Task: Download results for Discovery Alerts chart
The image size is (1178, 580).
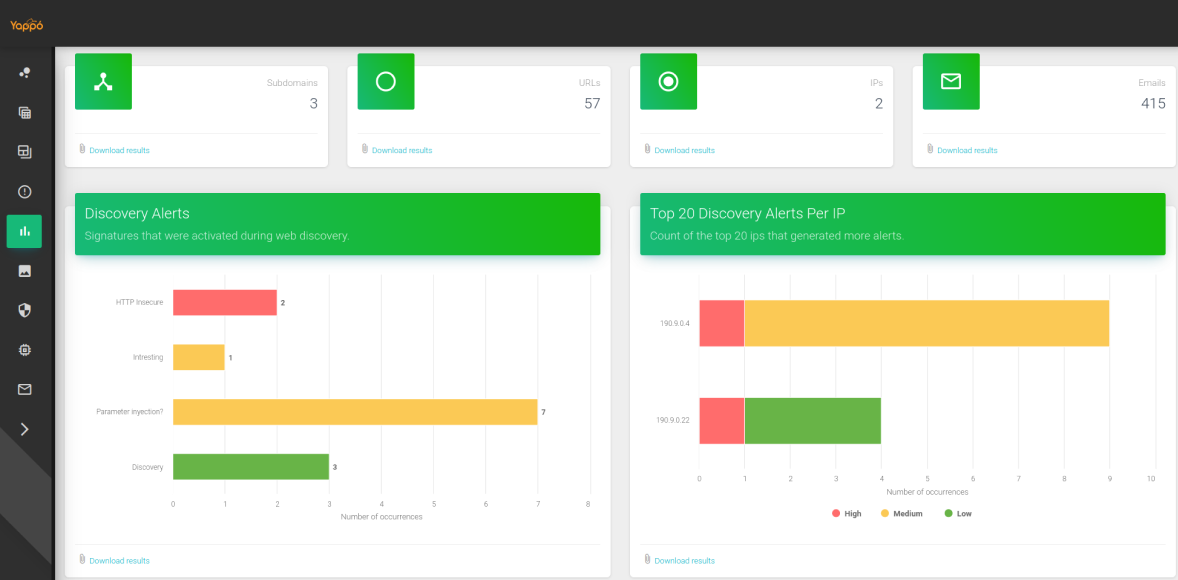Action: click(x=119, y=560)
